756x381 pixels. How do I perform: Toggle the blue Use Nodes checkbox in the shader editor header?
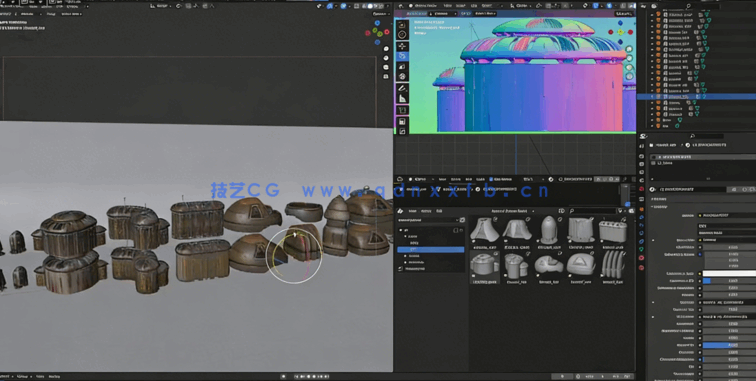tap(491, 179)
